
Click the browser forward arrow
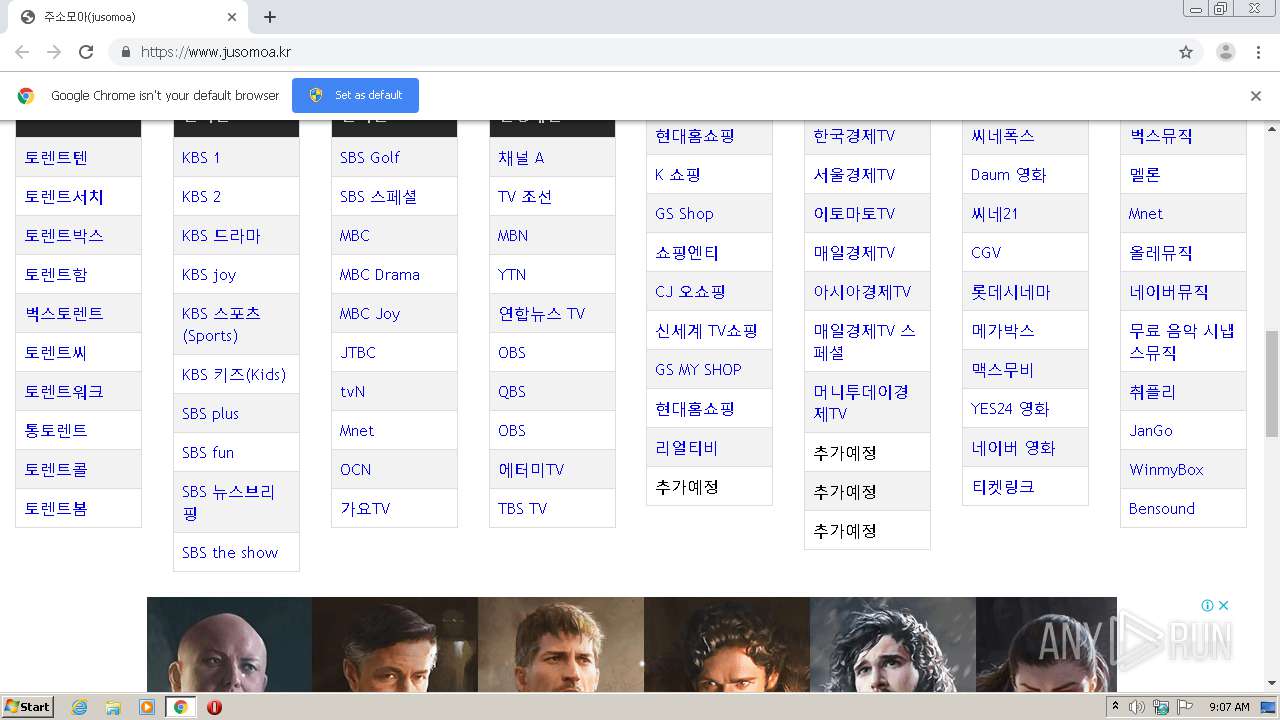pos(54,52)
